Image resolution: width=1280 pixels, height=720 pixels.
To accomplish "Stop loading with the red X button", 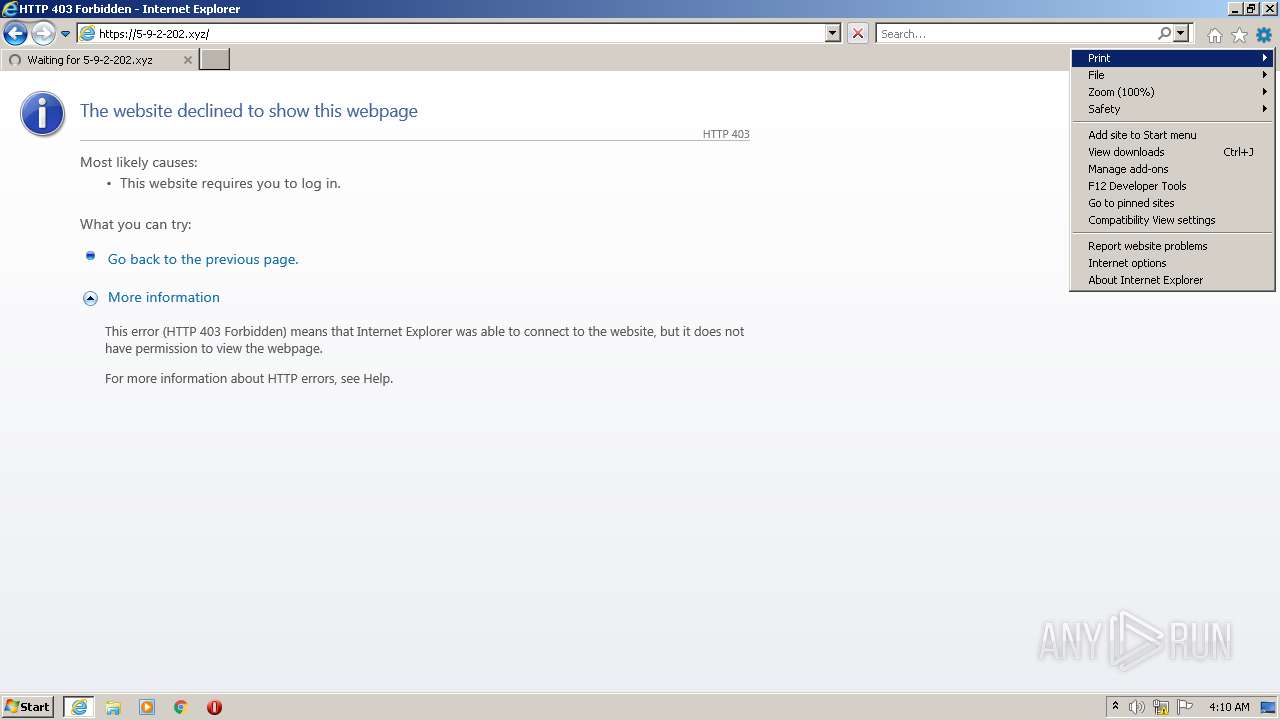I will [858, 33].
